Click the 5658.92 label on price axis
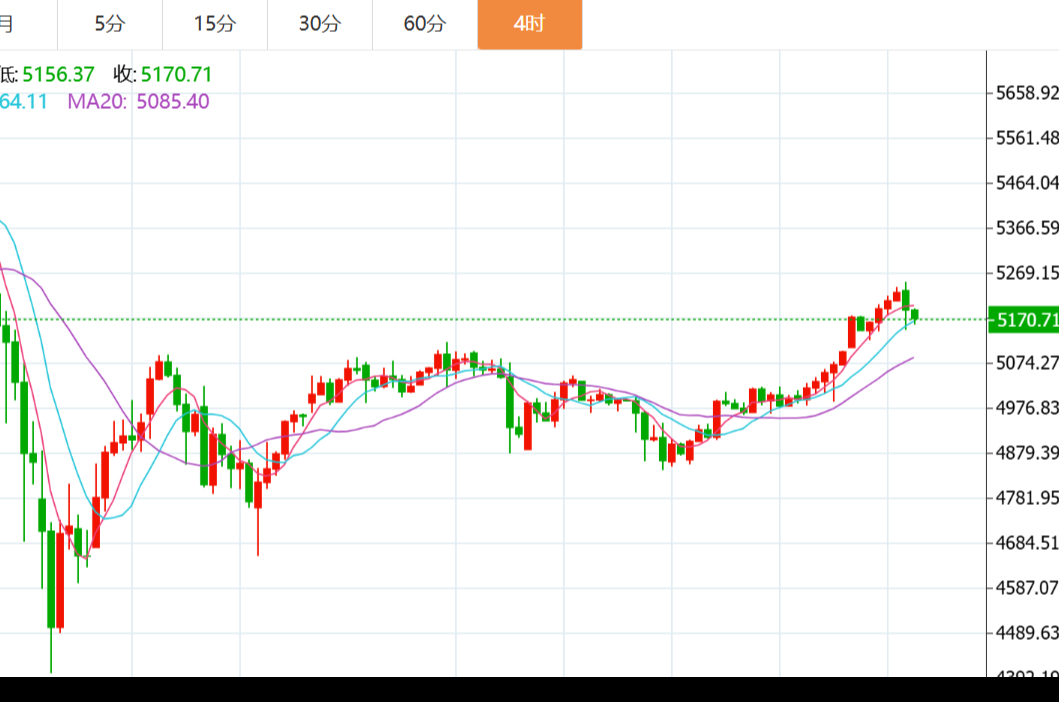Screen dimensions: 1059x702 click(1027, 93)
